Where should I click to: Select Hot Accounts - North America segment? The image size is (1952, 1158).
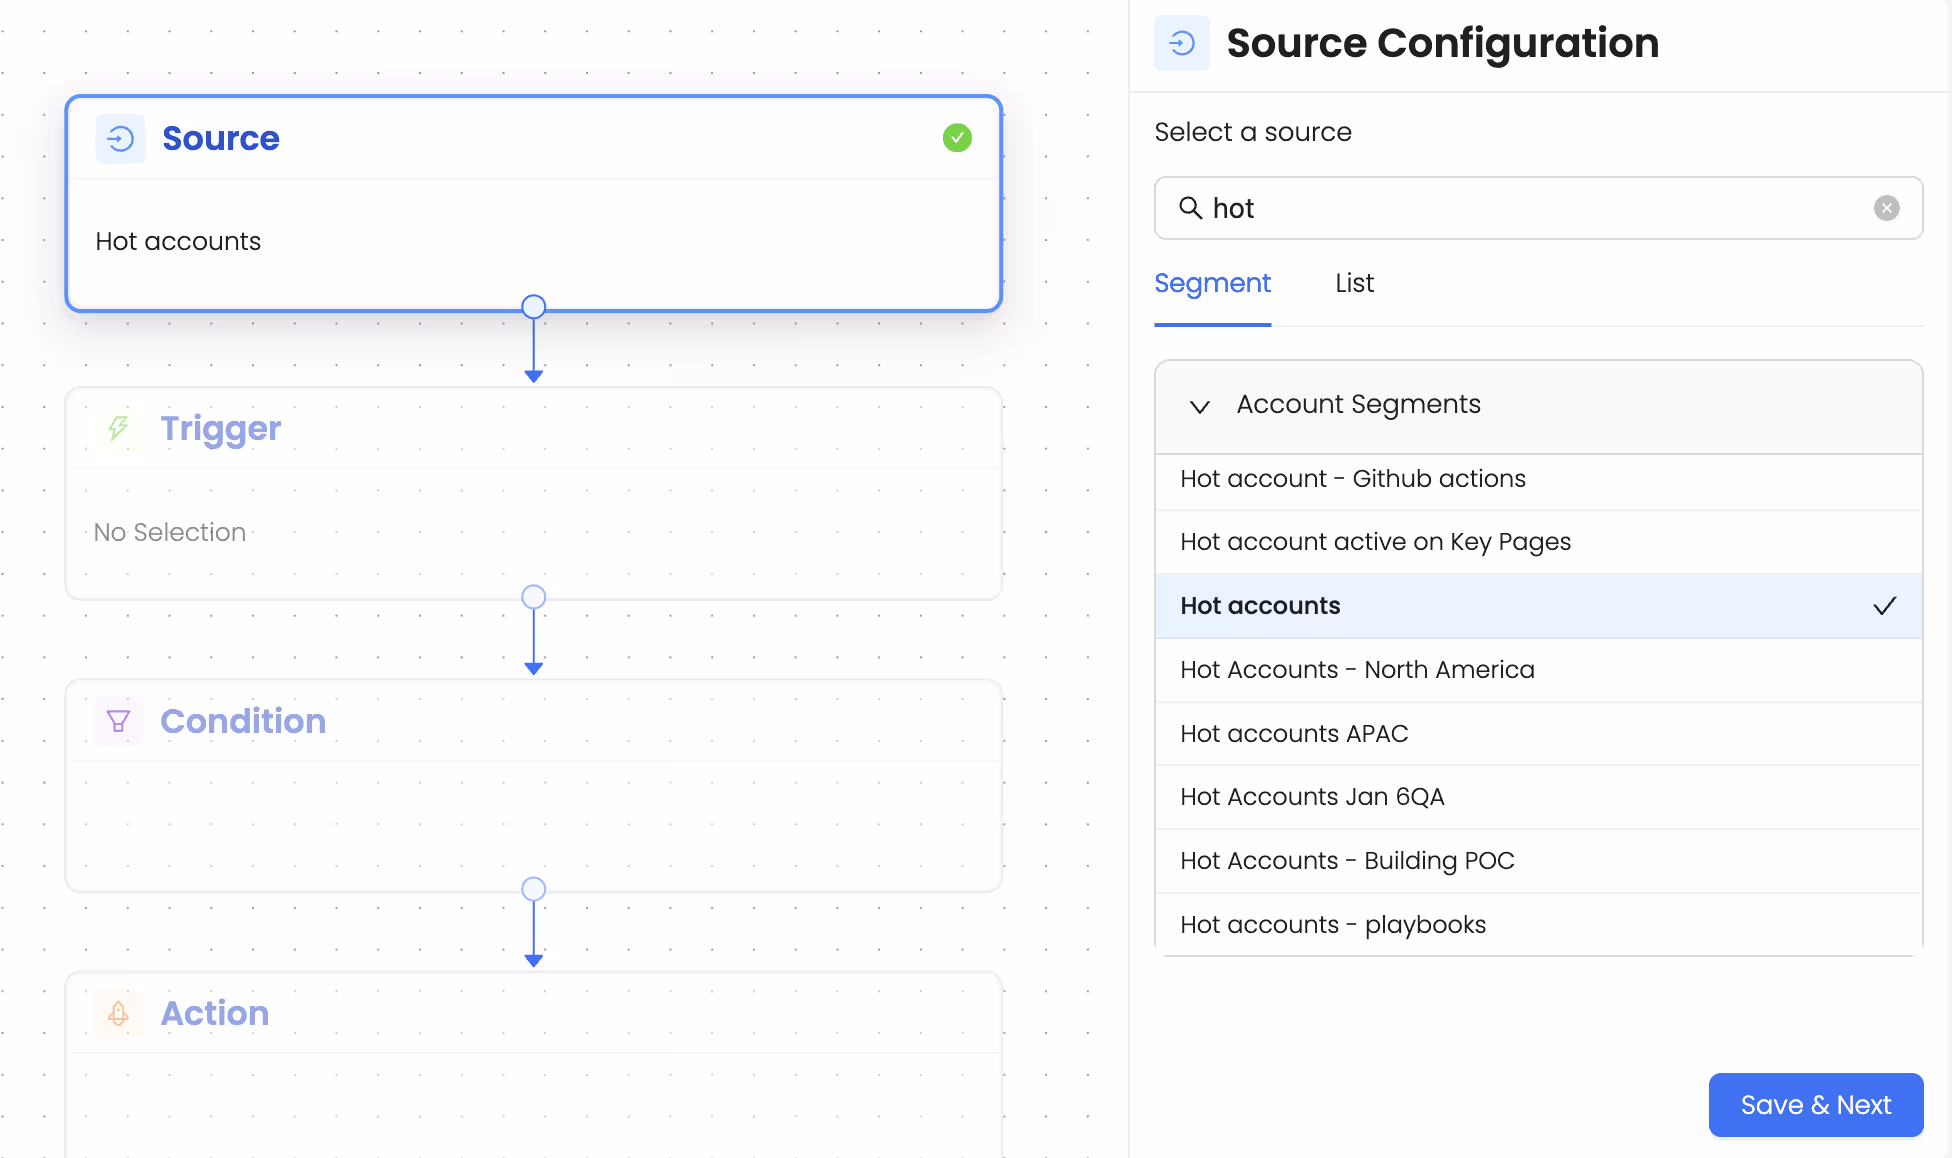(x=1357, y=669)
